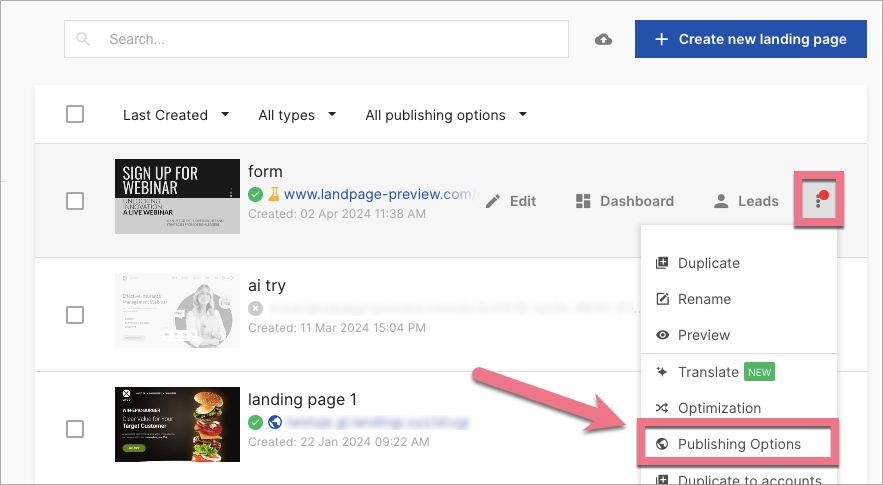Select Duplicate from the context menu
Viewport: 883px width, 485px height.
tap(708, 263)
